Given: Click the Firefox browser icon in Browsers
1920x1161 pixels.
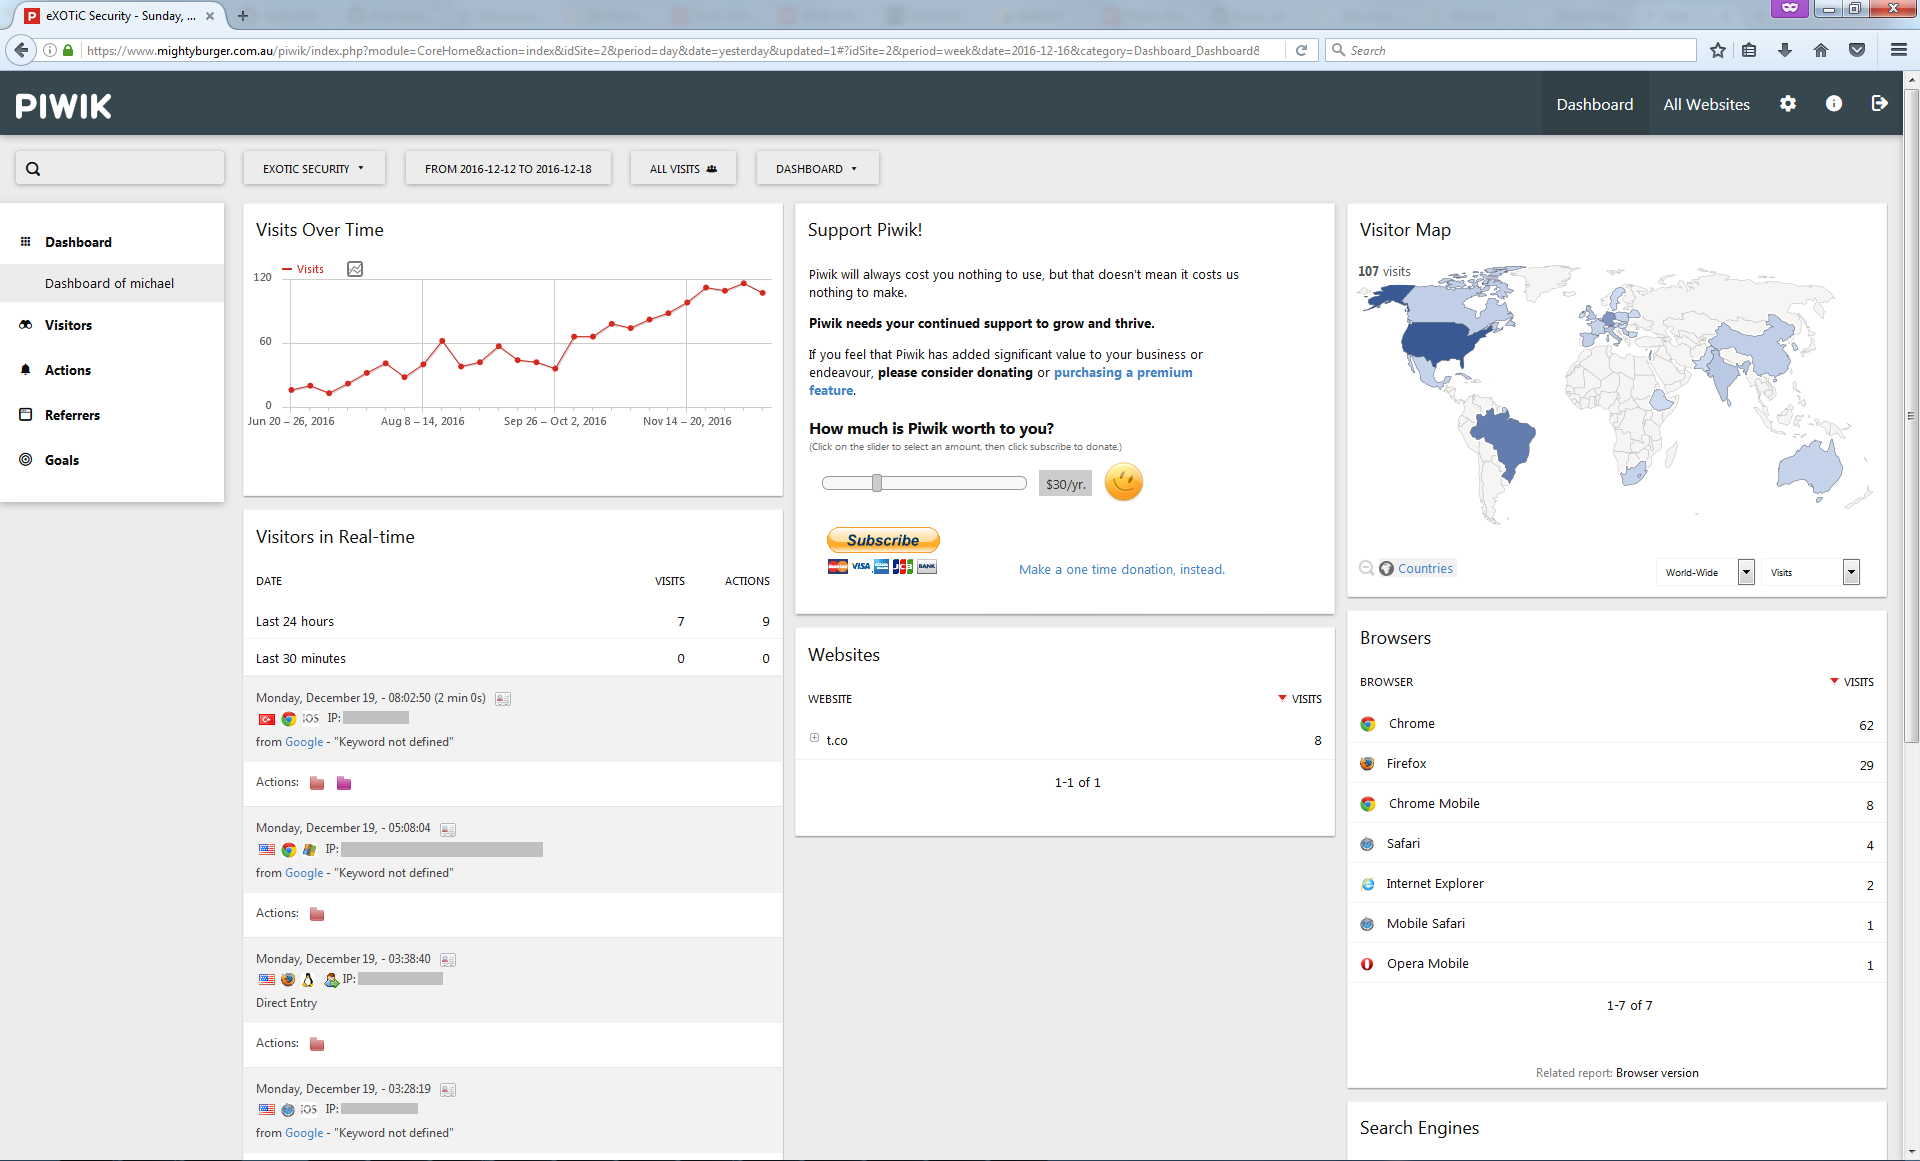Looking at the screenshot, I should click(x=1367, y=764).
